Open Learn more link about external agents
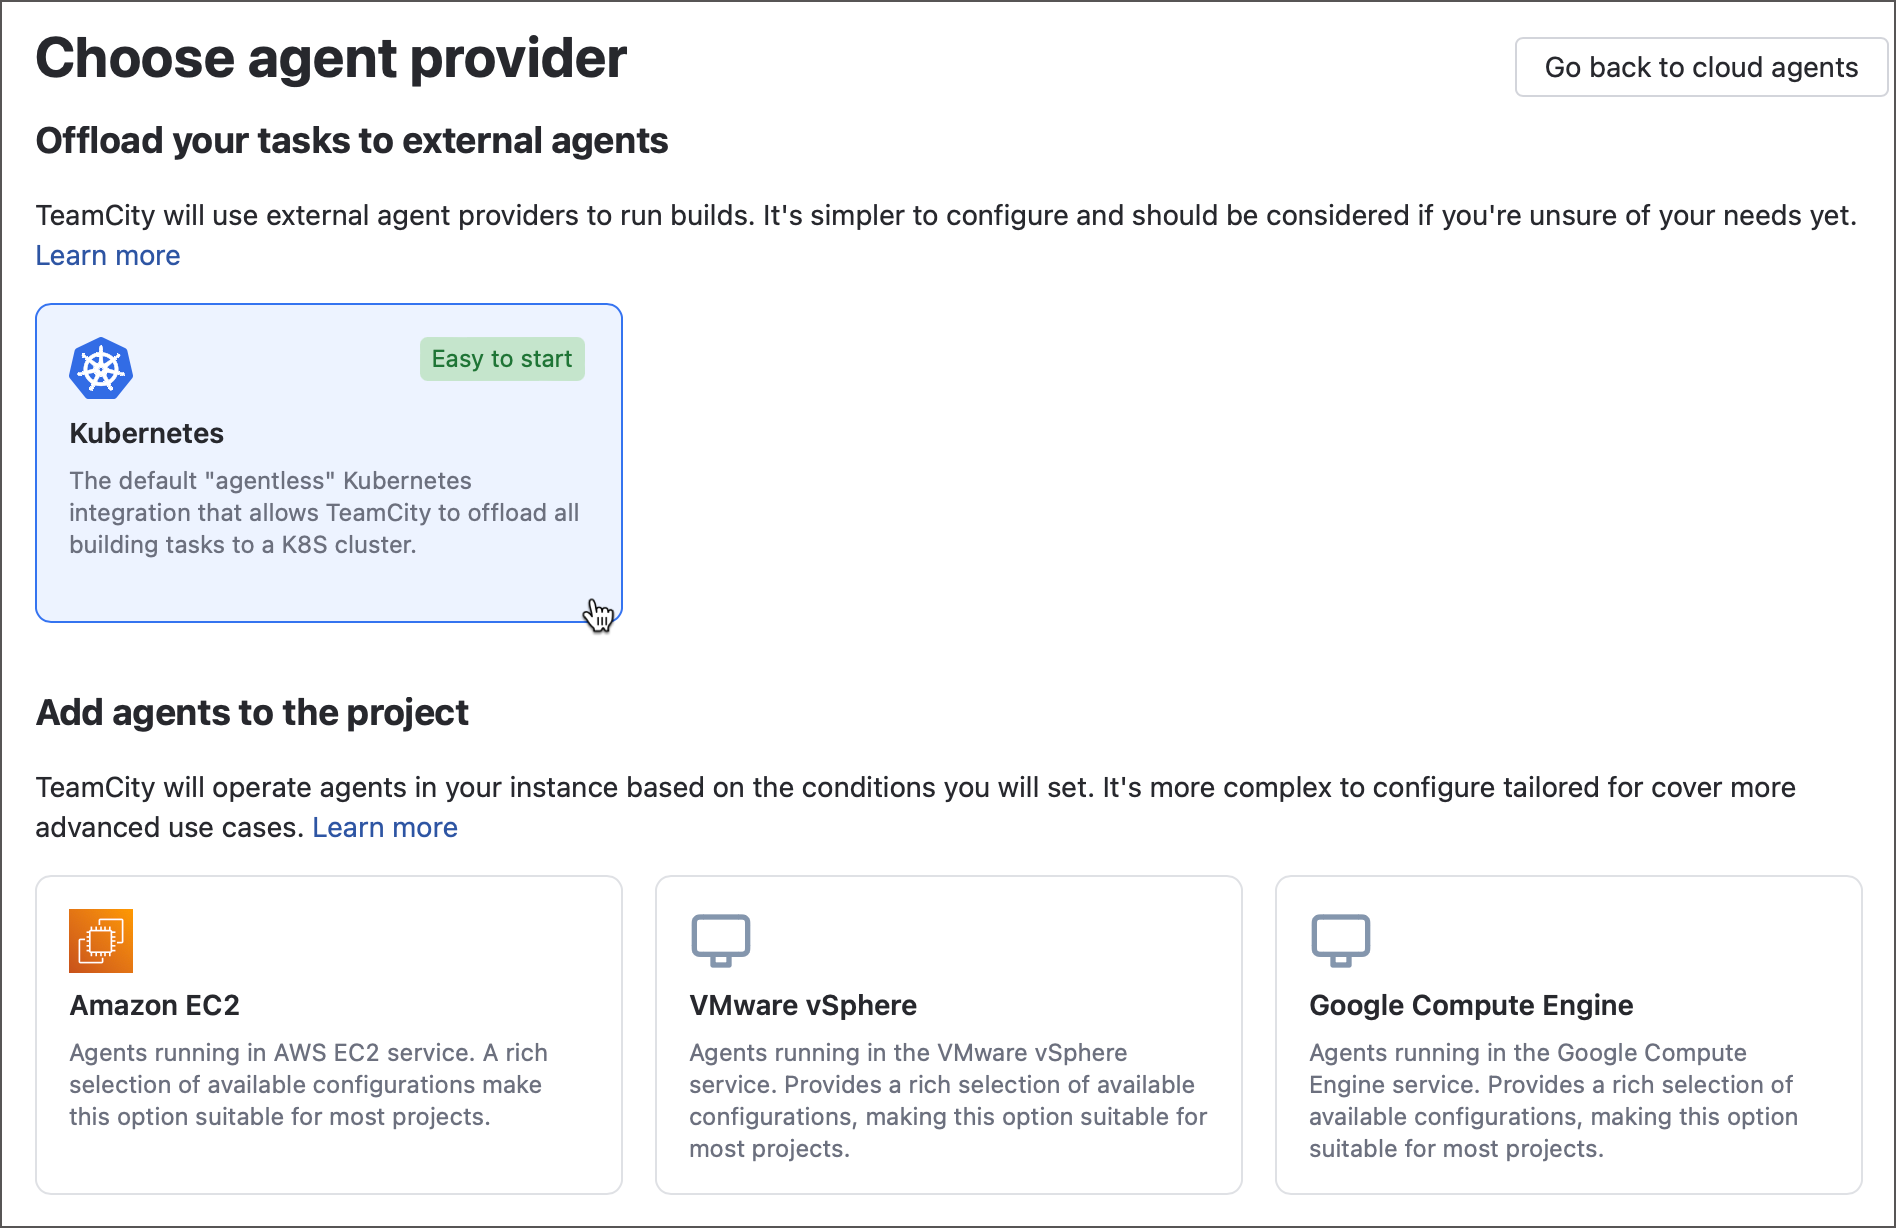Viewport: 1896px width, 1228px height. [x=108, y=256]
